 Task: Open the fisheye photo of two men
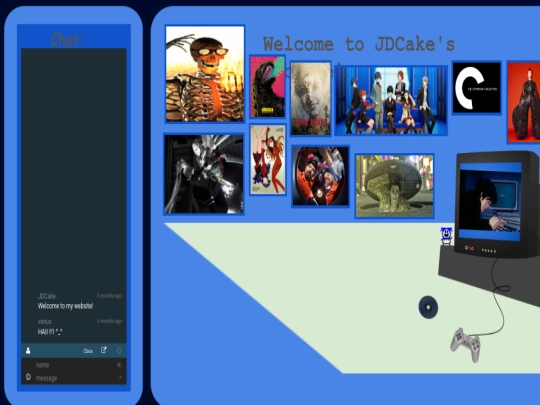(320, 176)
